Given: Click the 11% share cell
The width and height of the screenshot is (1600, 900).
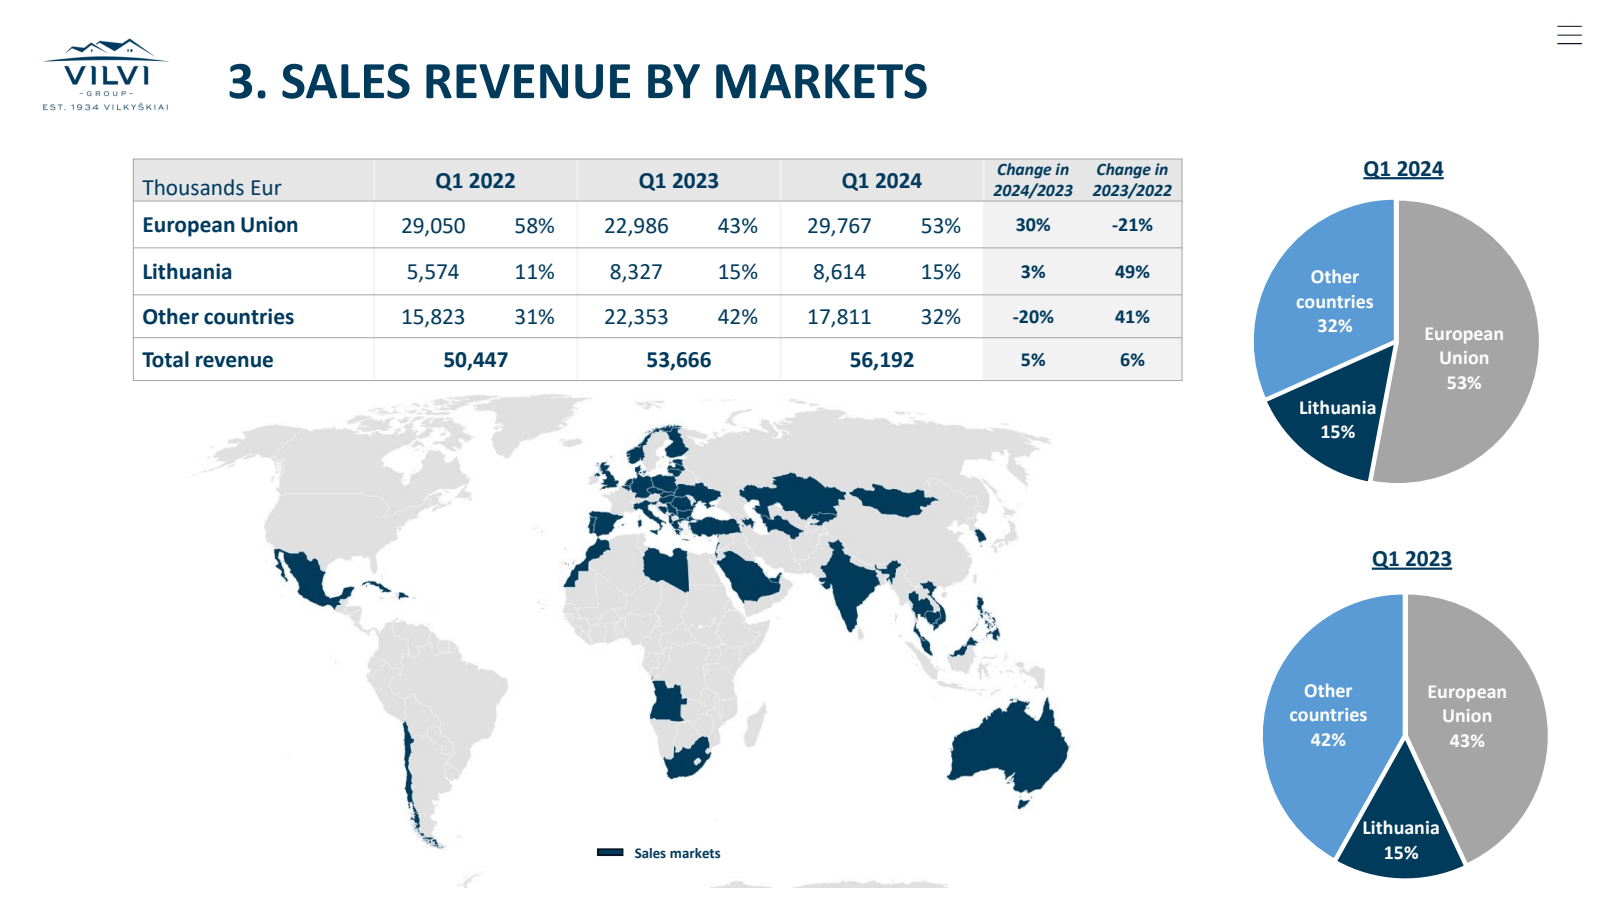Looking at the screenshot, I should (x=534, y=272).
